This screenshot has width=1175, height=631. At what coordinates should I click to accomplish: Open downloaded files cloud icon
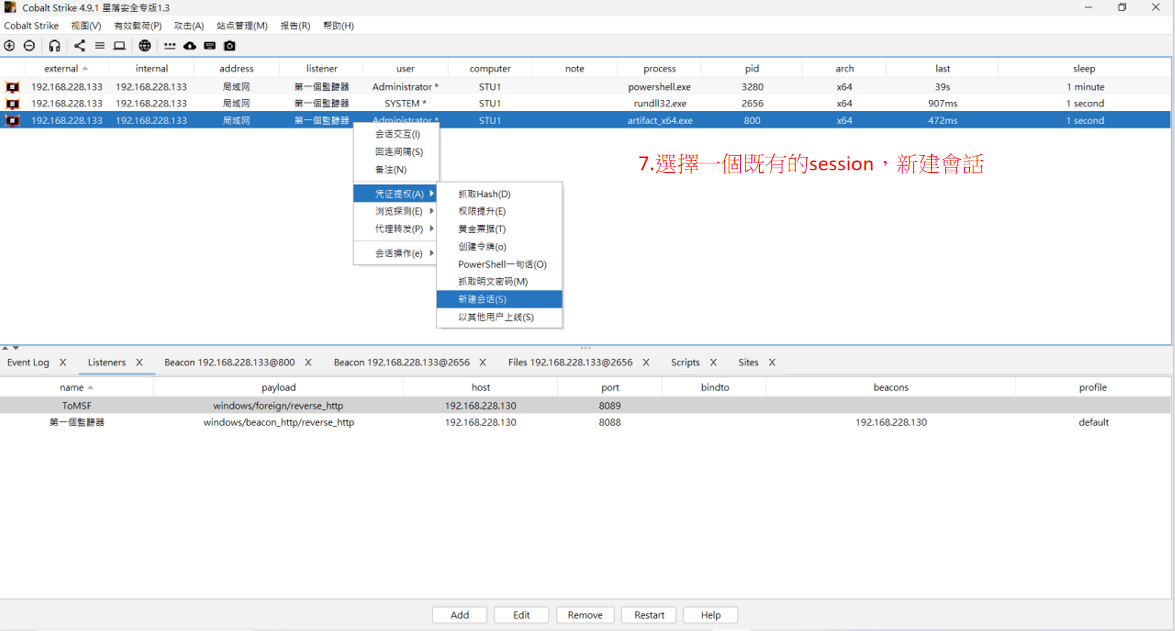click(190, 46)
